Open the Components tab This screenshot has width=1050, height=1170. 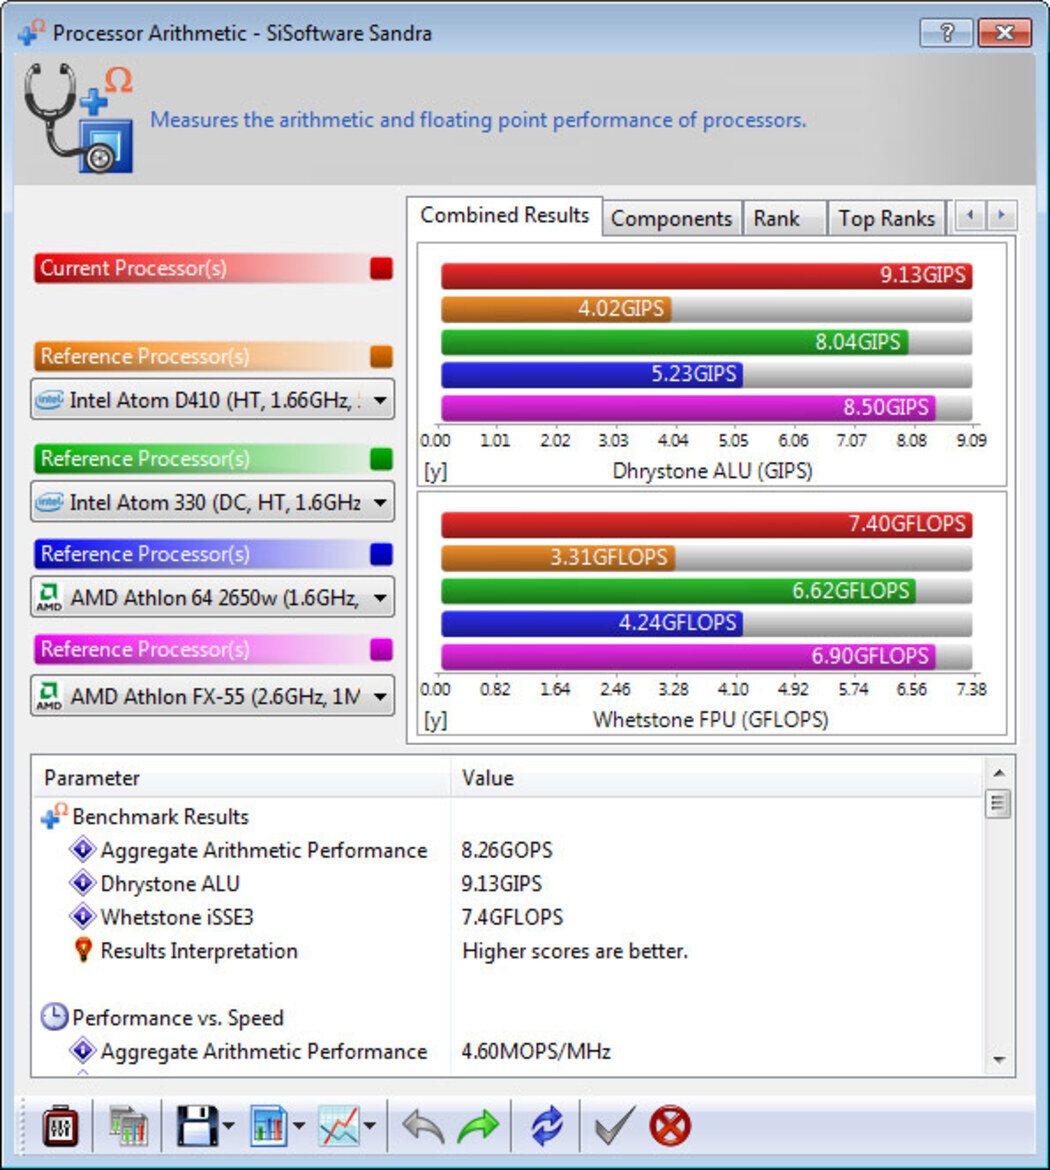[x=672, y=219]
